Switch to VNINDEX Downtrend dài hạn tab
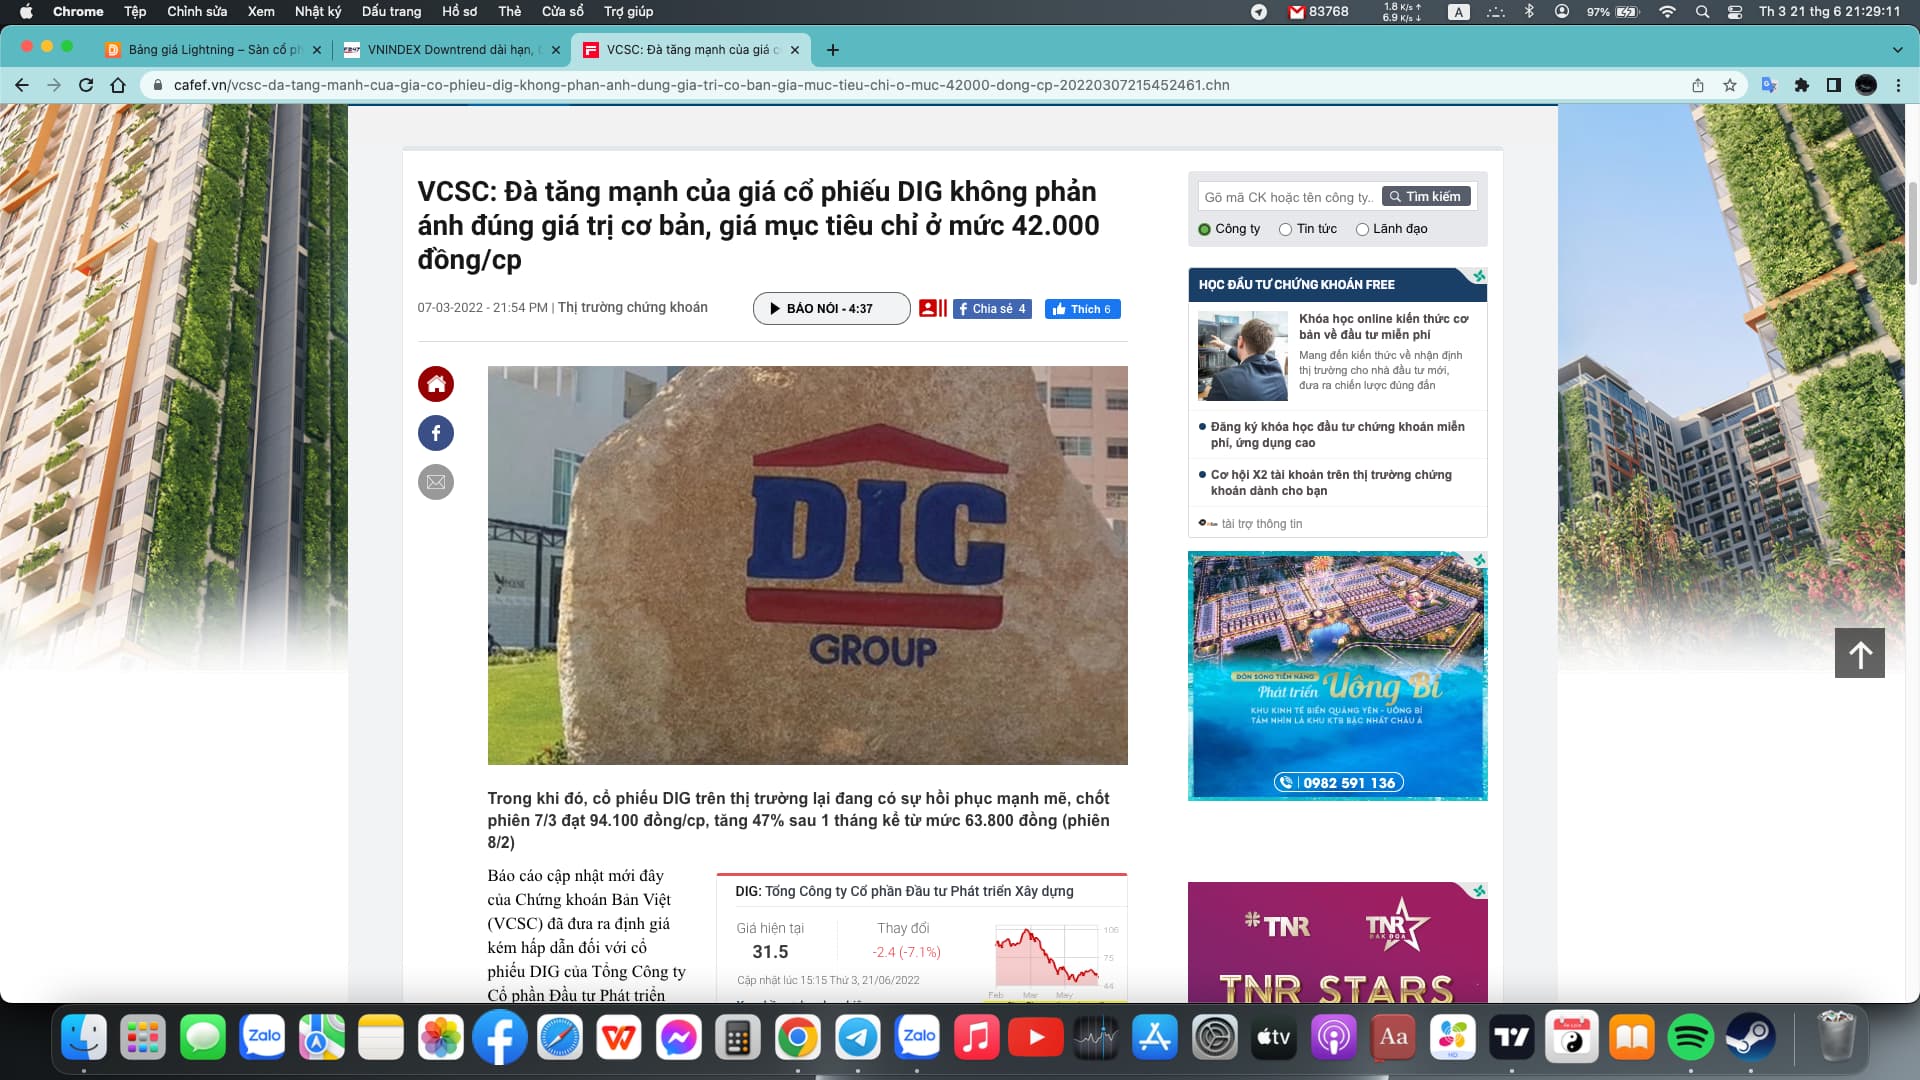1920x1080 pixels. click(451, 50)
